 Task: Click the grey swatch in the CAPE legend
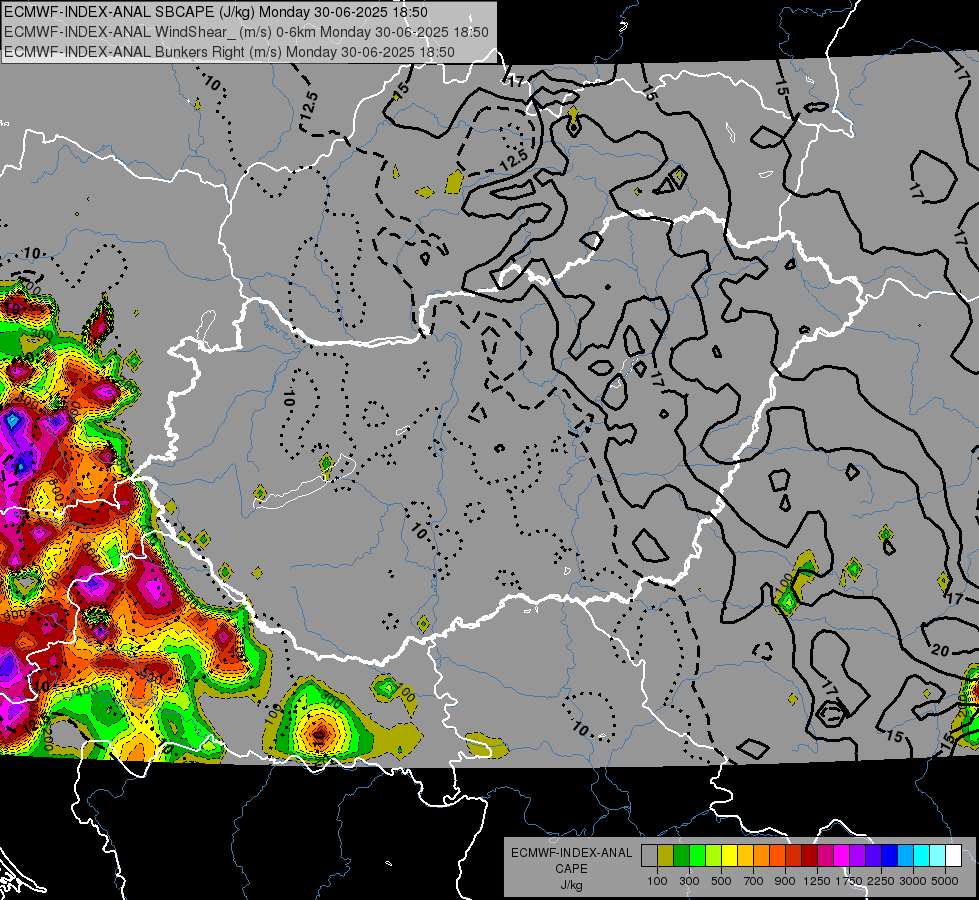(x=649, y=856)
